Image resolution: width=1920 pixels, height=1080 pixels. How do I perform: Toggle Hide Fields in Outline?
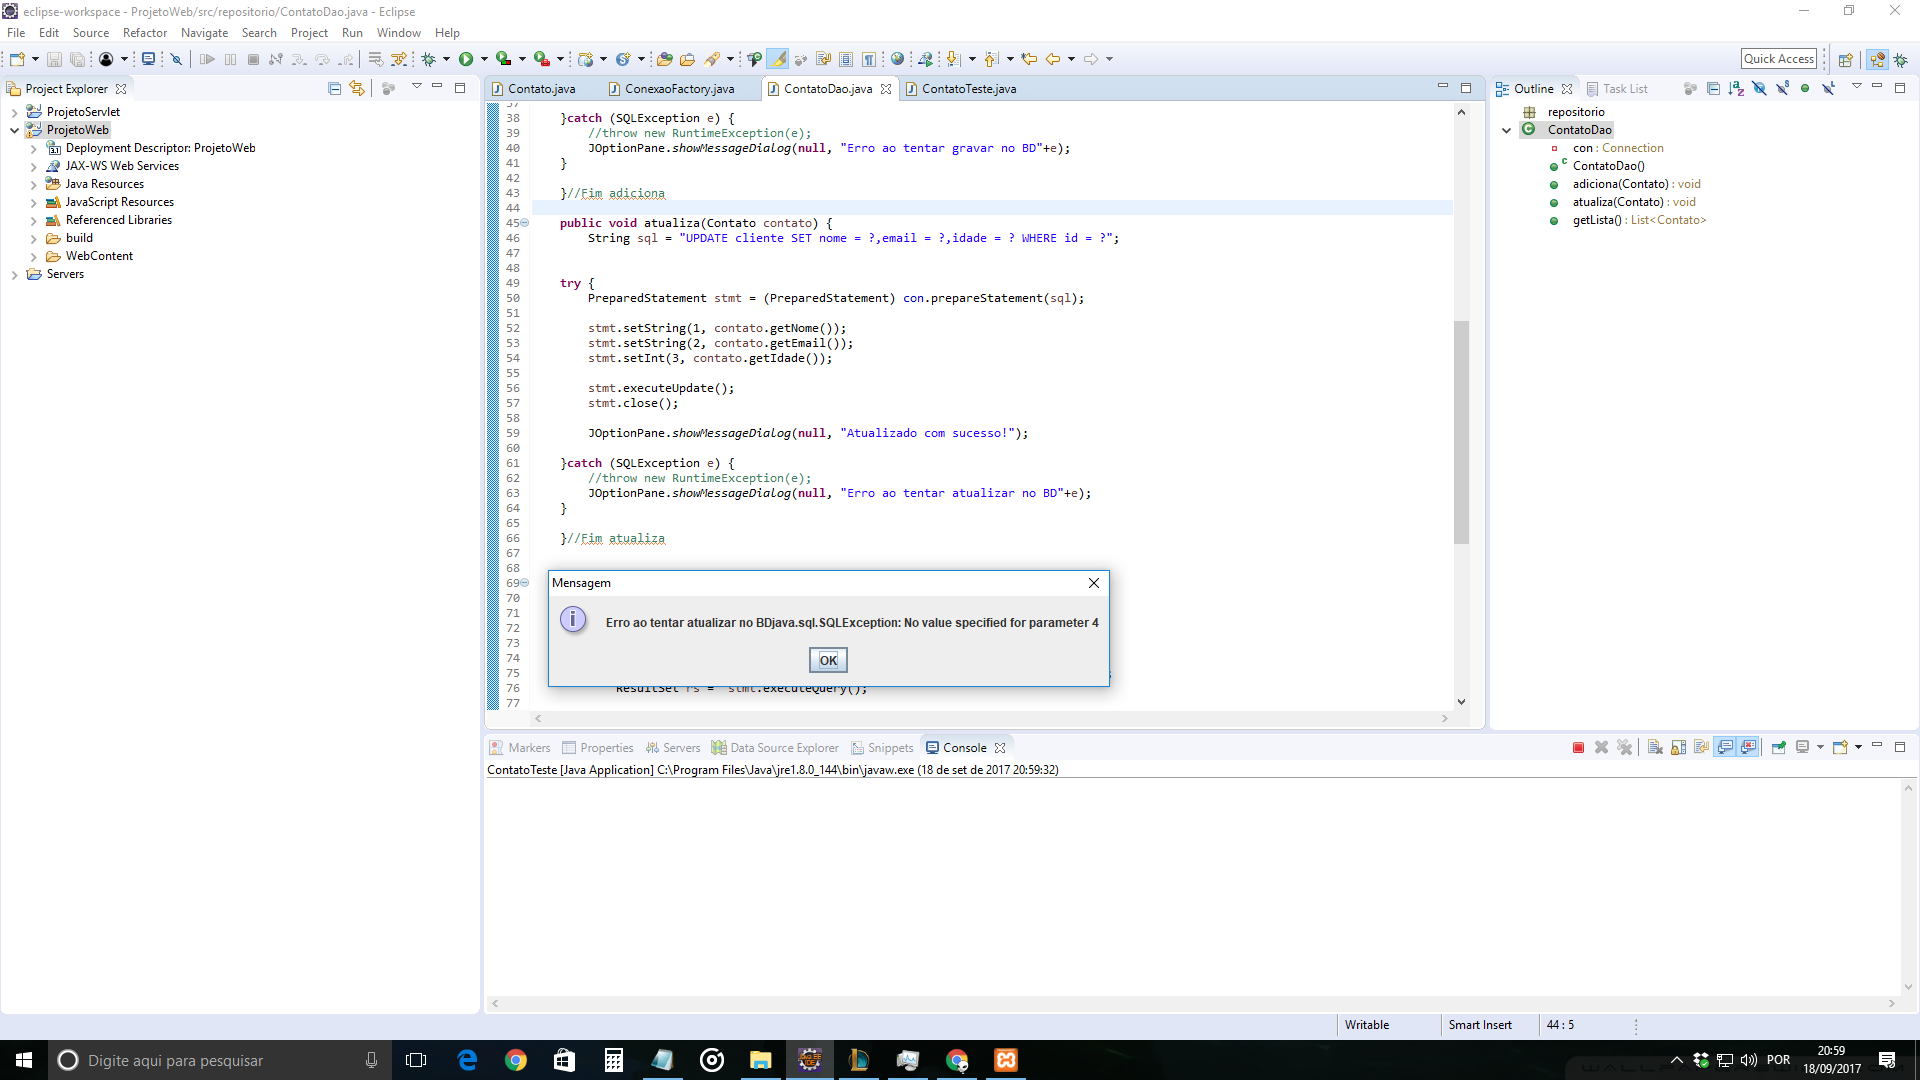1759,89
